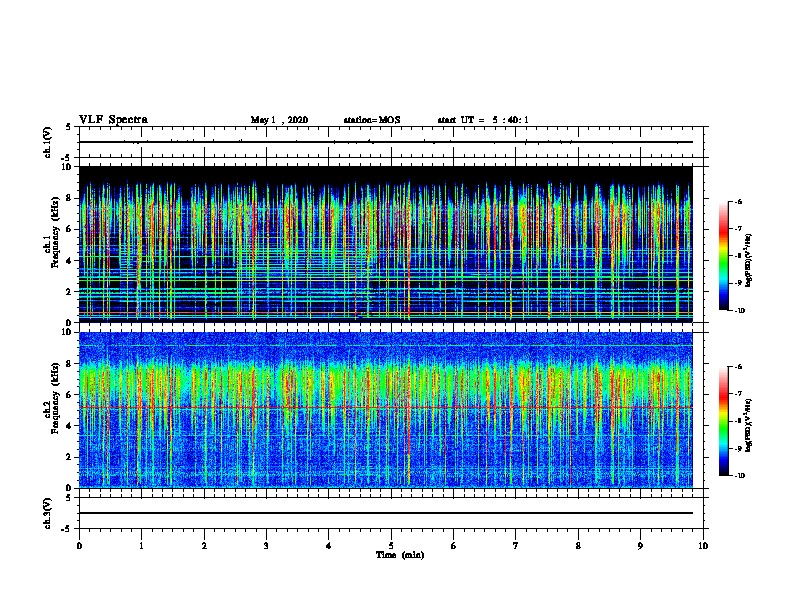Click the ch.1 "Frequency (kHz)" axis label

pyautogui.click(x=55, y=233)
